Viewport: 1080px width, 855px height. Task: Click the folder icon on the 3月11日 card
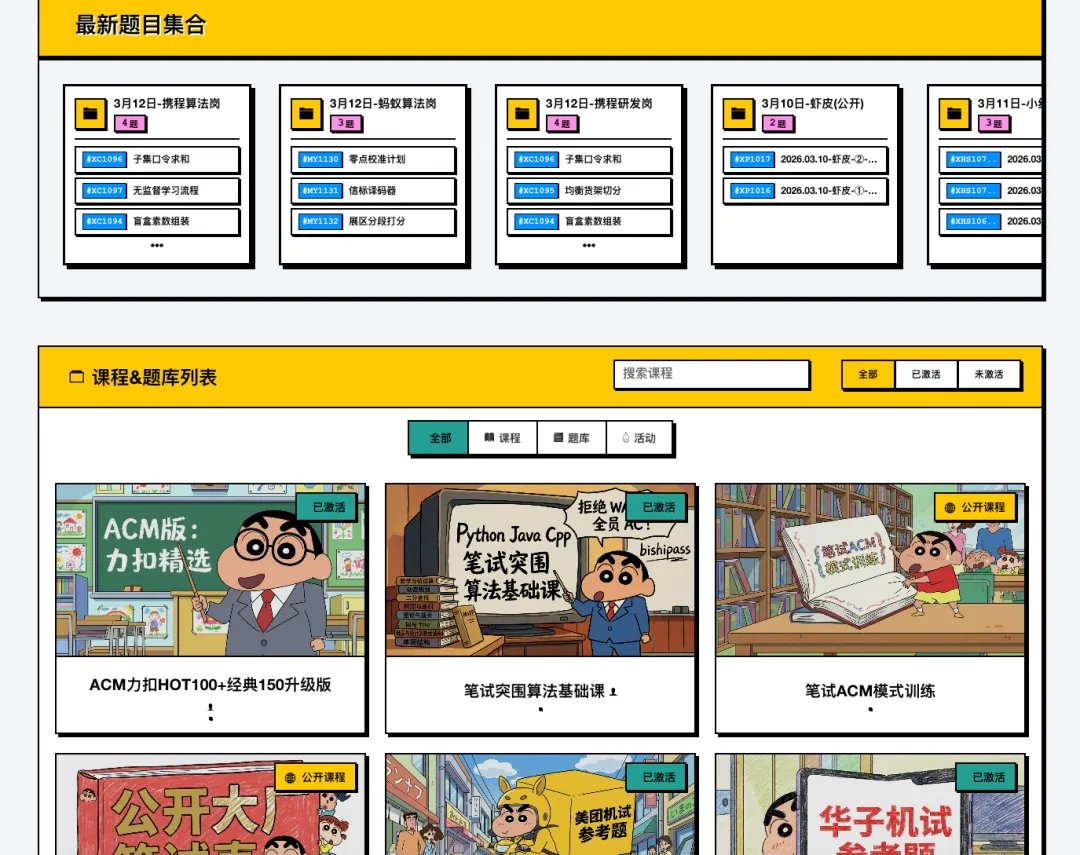(x=953, y=112)
